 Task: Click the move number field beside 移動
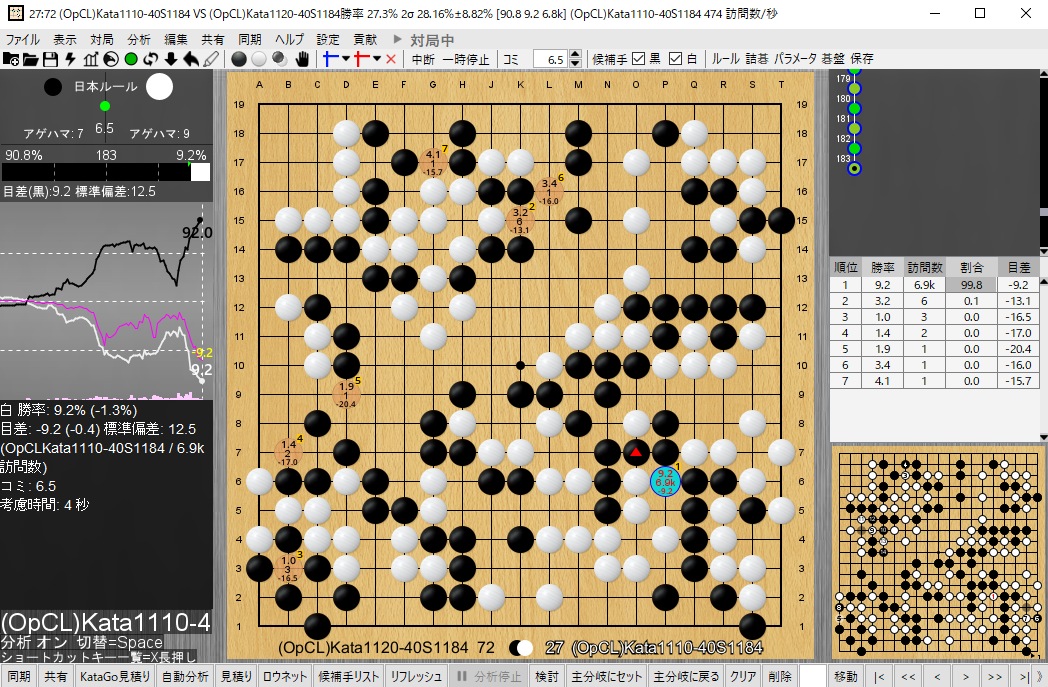(x=813, y=677)
